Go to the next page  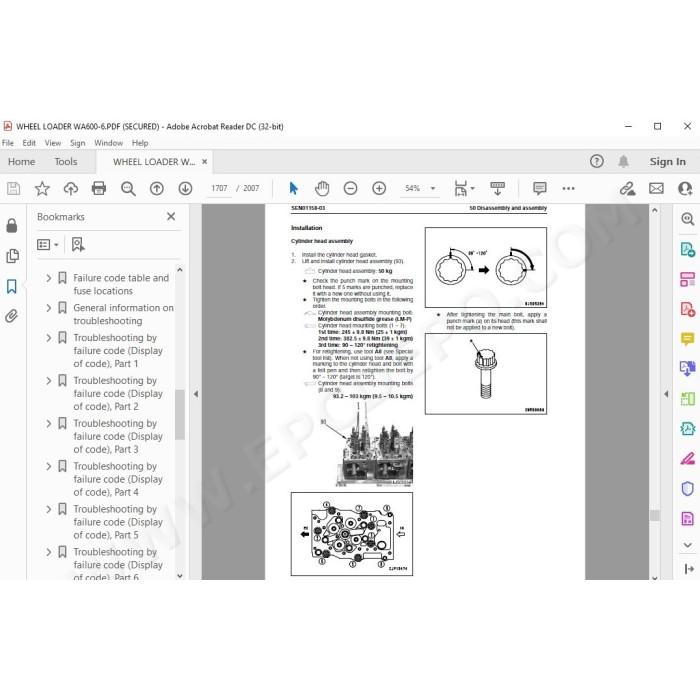[x=185, y=188]
